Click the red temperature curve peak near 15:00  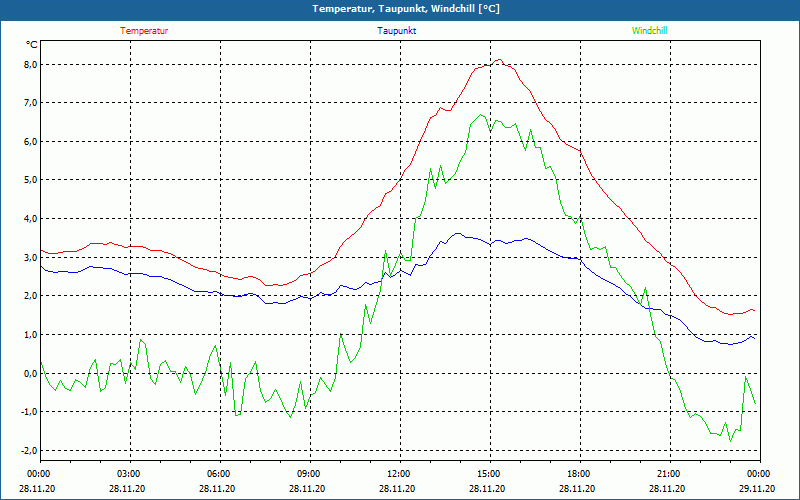[499, 60]
